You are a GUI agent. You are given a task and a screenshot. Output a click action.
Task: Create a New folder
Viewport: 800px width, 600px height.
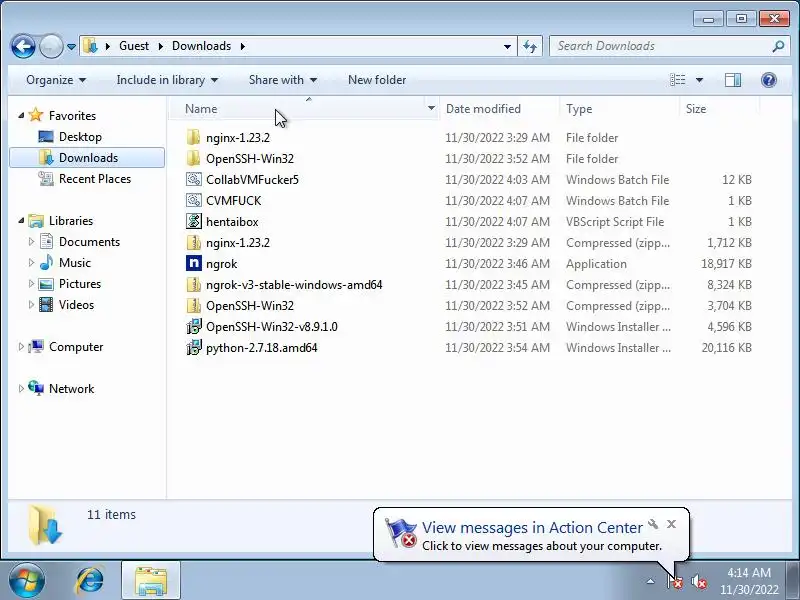coord(377,80)
